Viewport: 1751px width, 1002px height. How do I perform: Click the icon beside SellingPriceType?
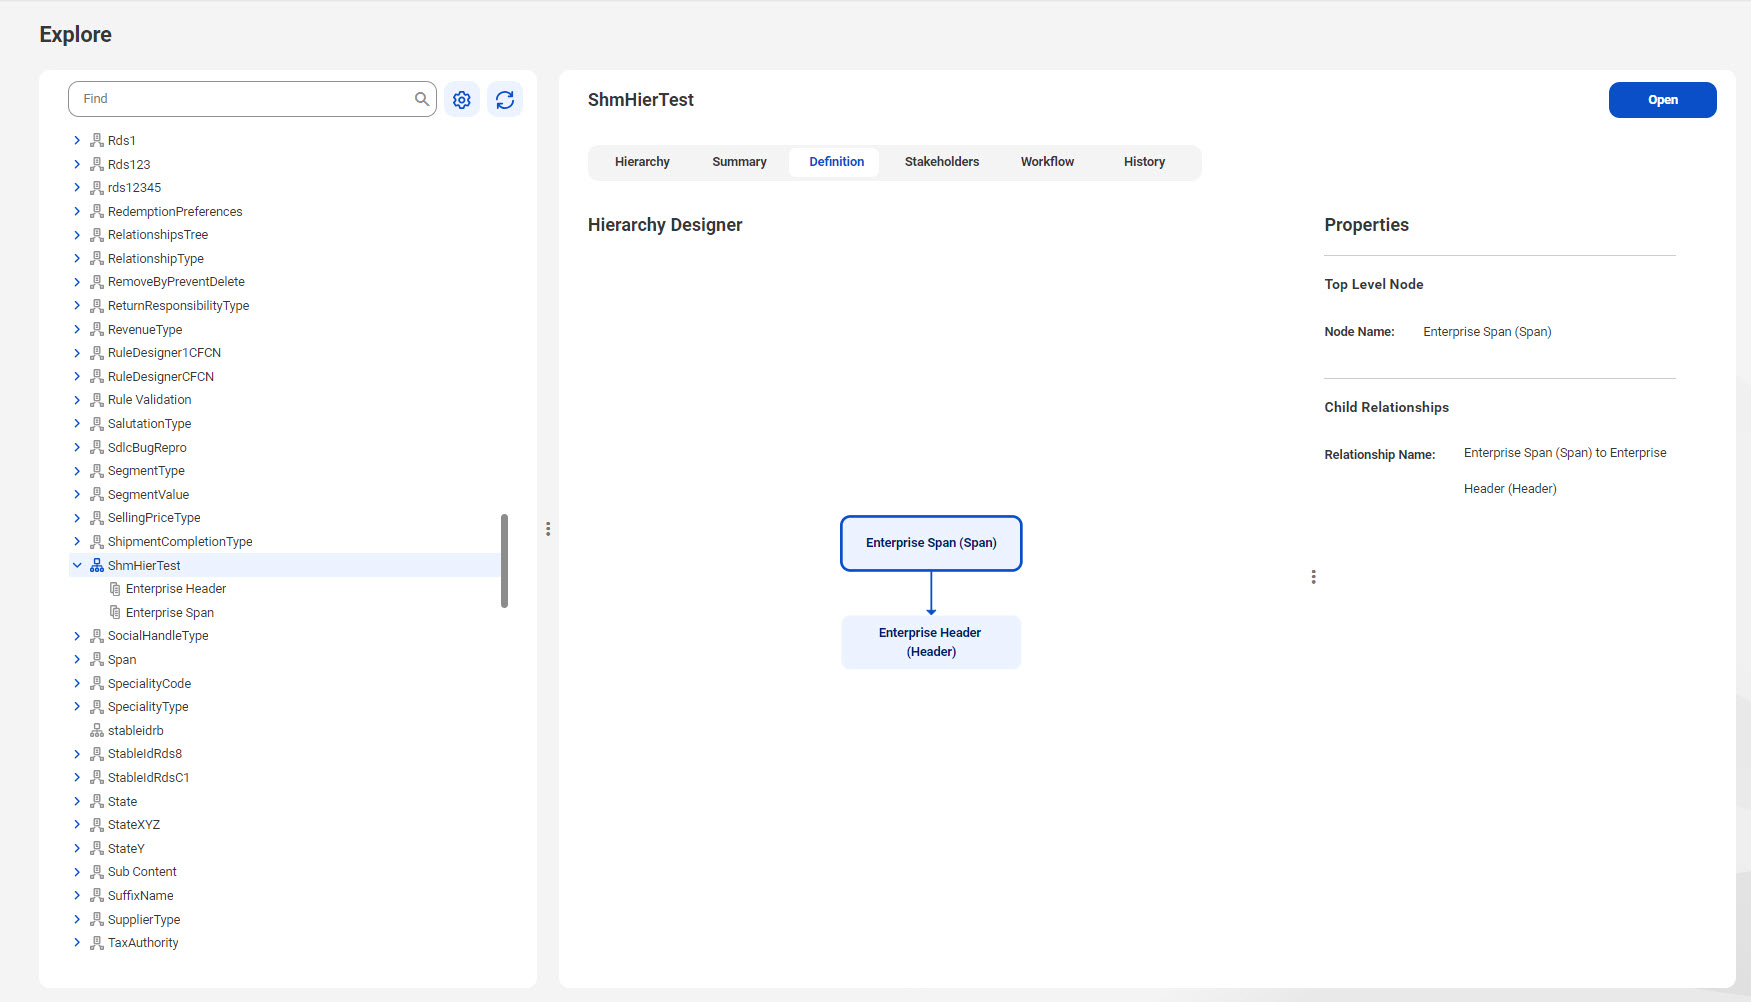pyautogui.click(x=97, y=517)
